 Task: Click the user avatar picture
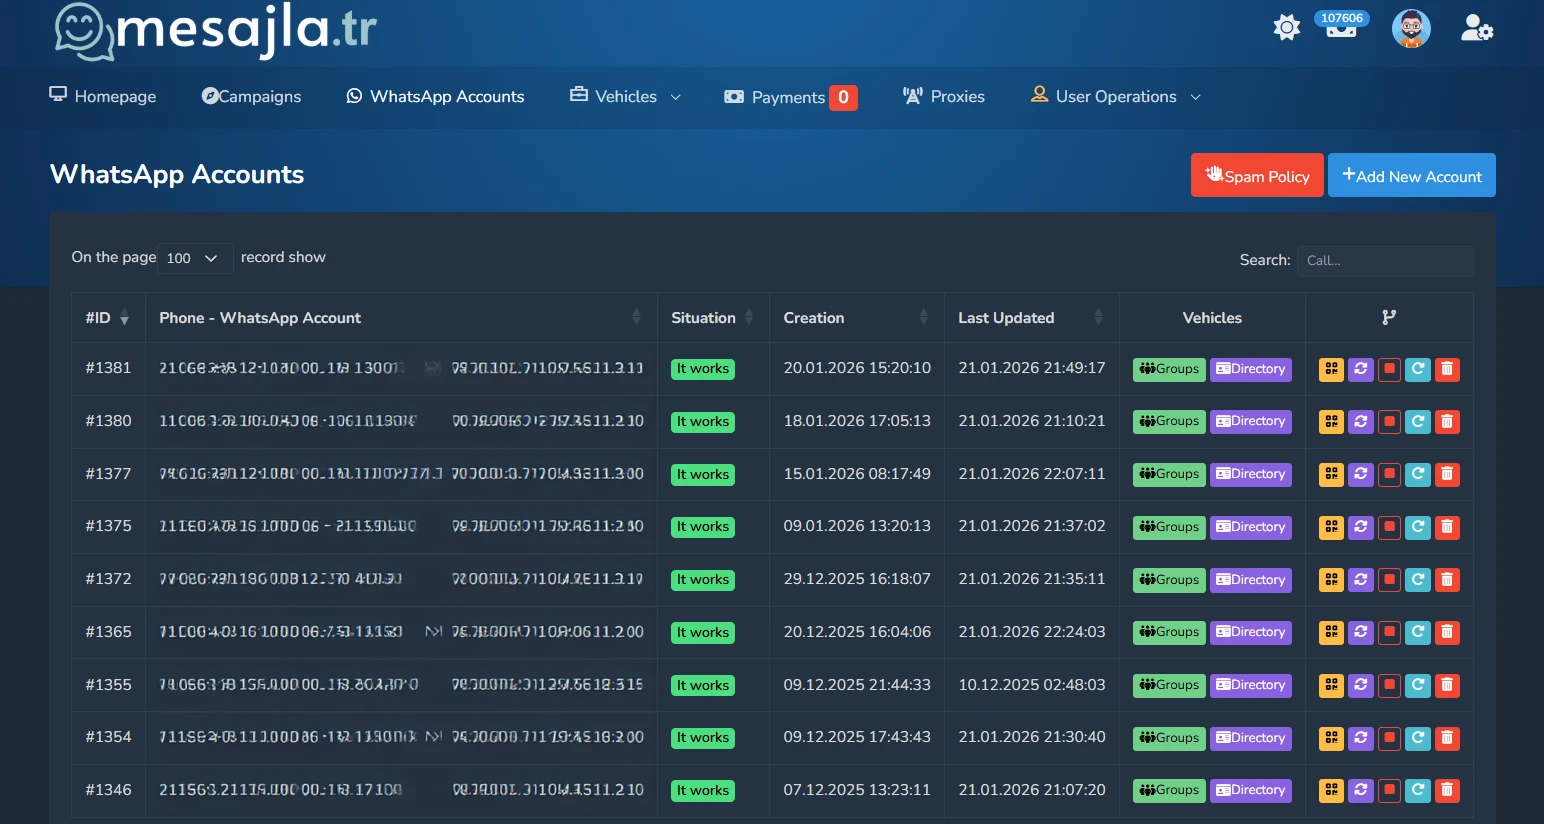point(1411,28)
